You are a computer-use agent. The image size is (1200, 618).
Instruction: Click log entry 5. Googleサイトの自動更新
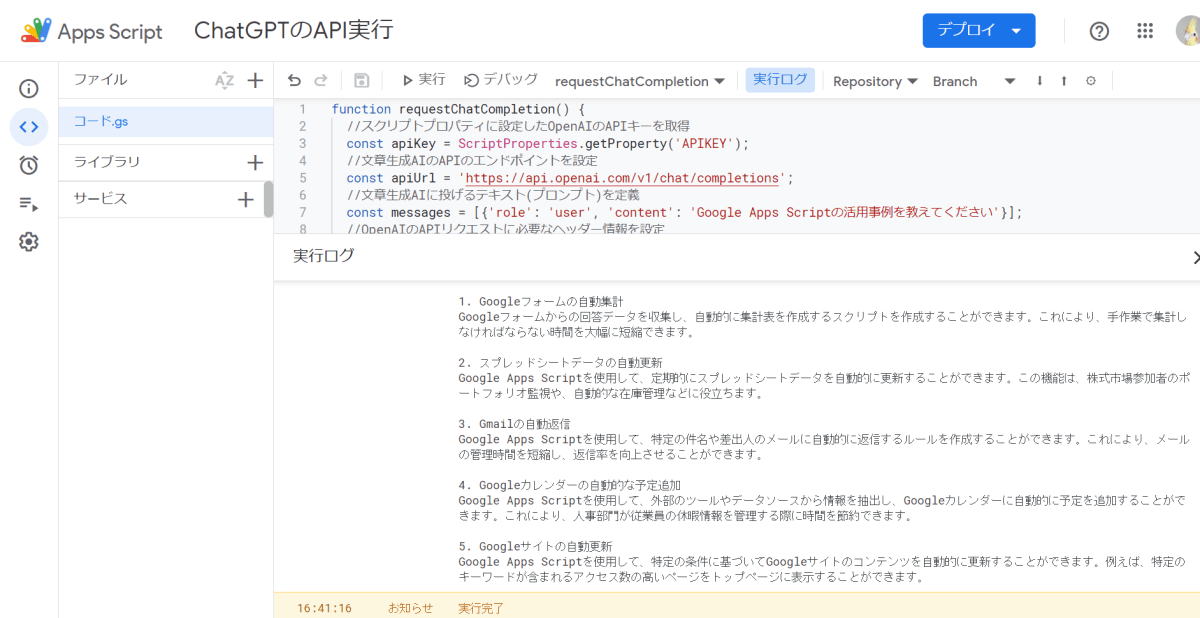click(535, 547)
